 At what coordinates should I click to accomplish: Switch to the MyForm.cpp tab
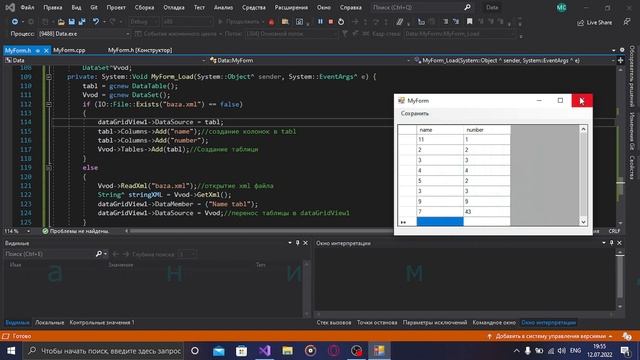coord(69,50)
